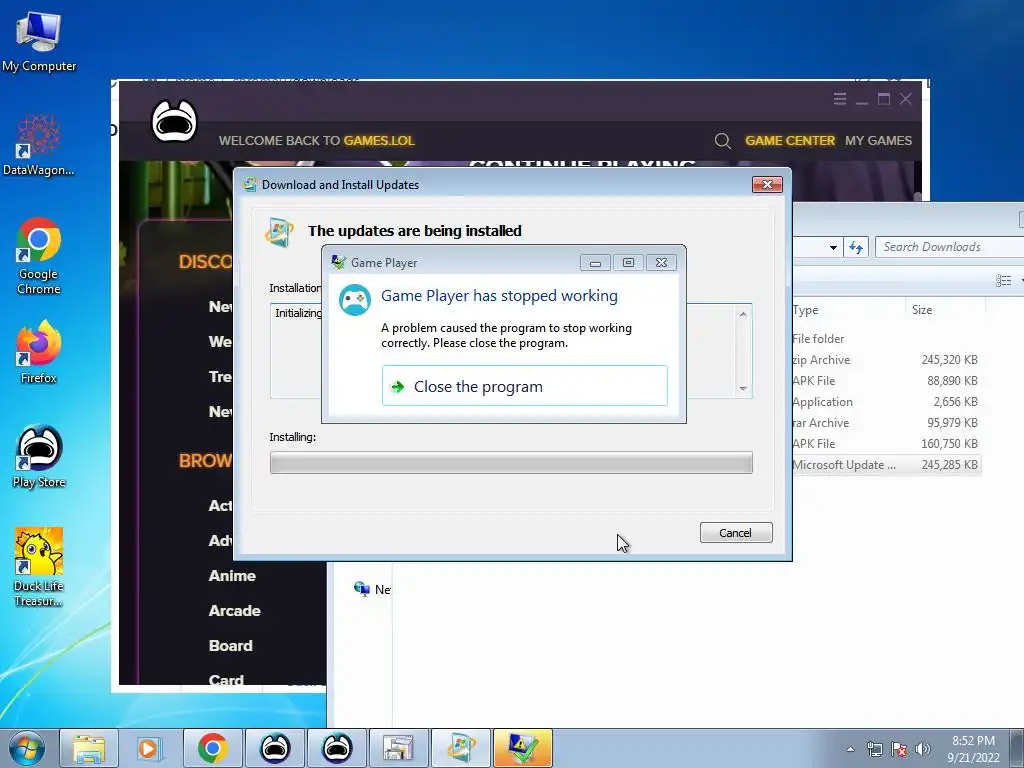1024x768 pixels.
Task: Open Windows Media Player from taskbar
Action: click(148, 748)
